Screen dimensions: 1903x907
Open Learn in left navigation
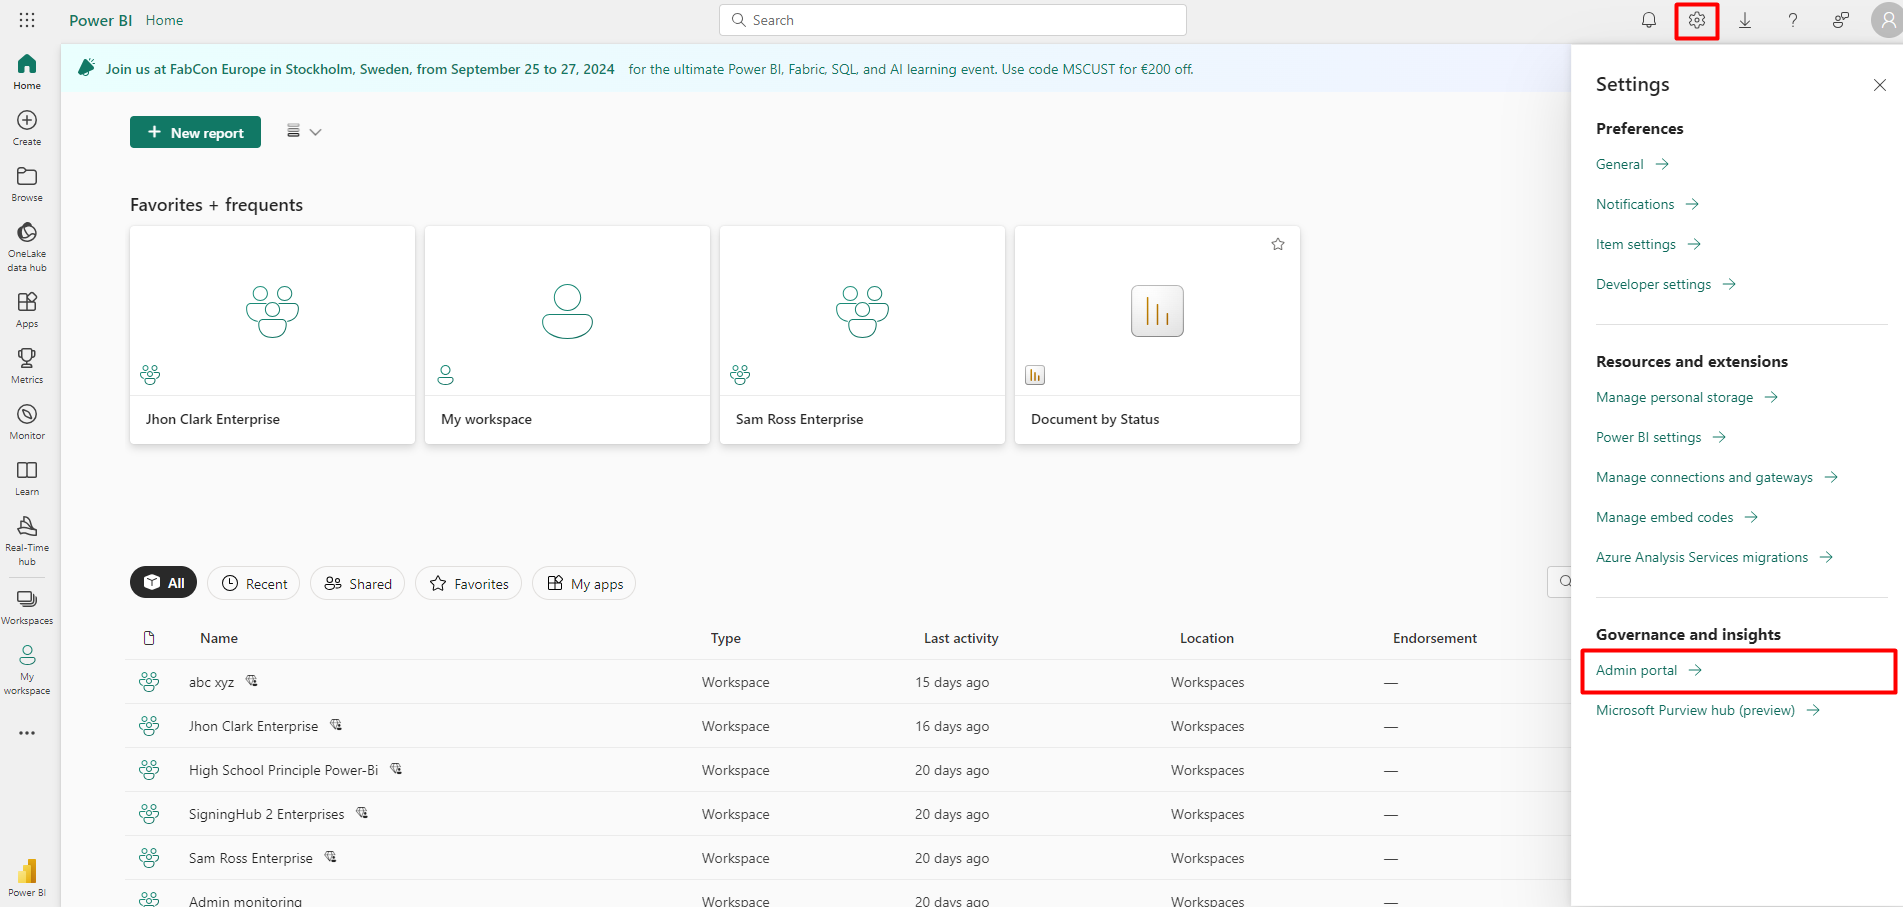pyautogui.click(x=27, y=478)
